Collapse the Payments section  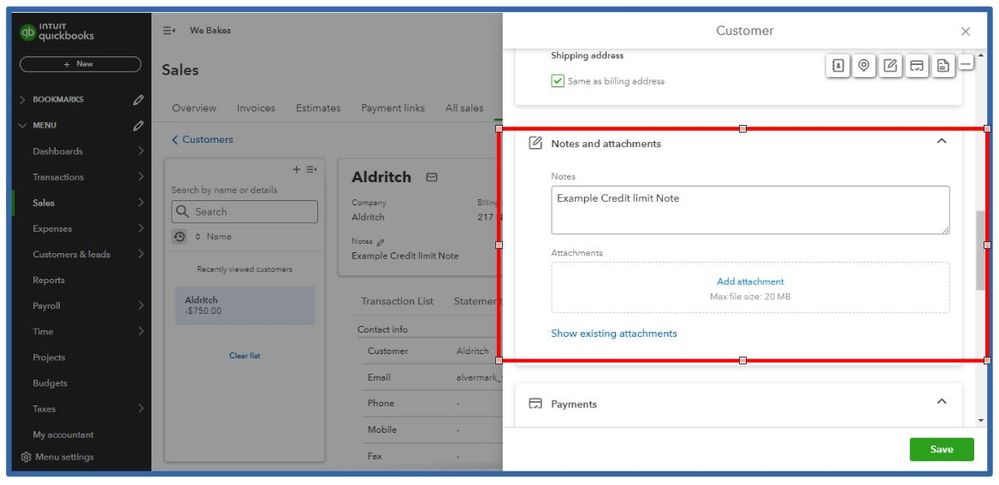click(941, 402)
